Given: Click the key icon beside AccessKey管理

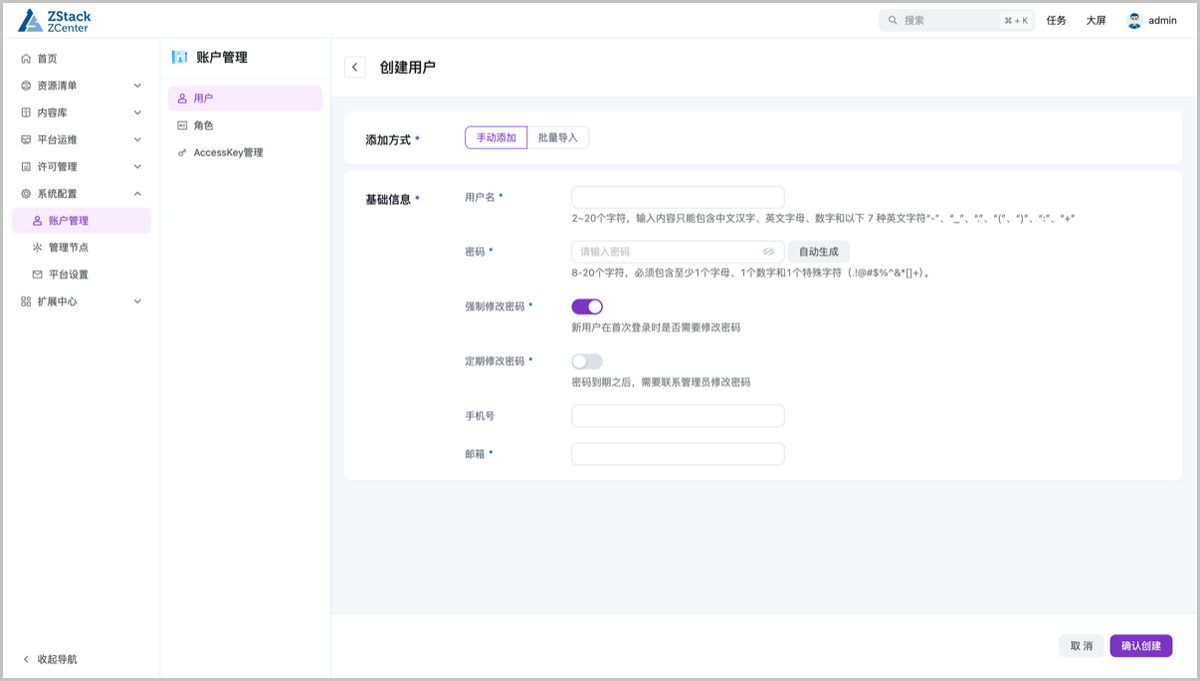Looking at the screenshot, I should tap(182, 153).
